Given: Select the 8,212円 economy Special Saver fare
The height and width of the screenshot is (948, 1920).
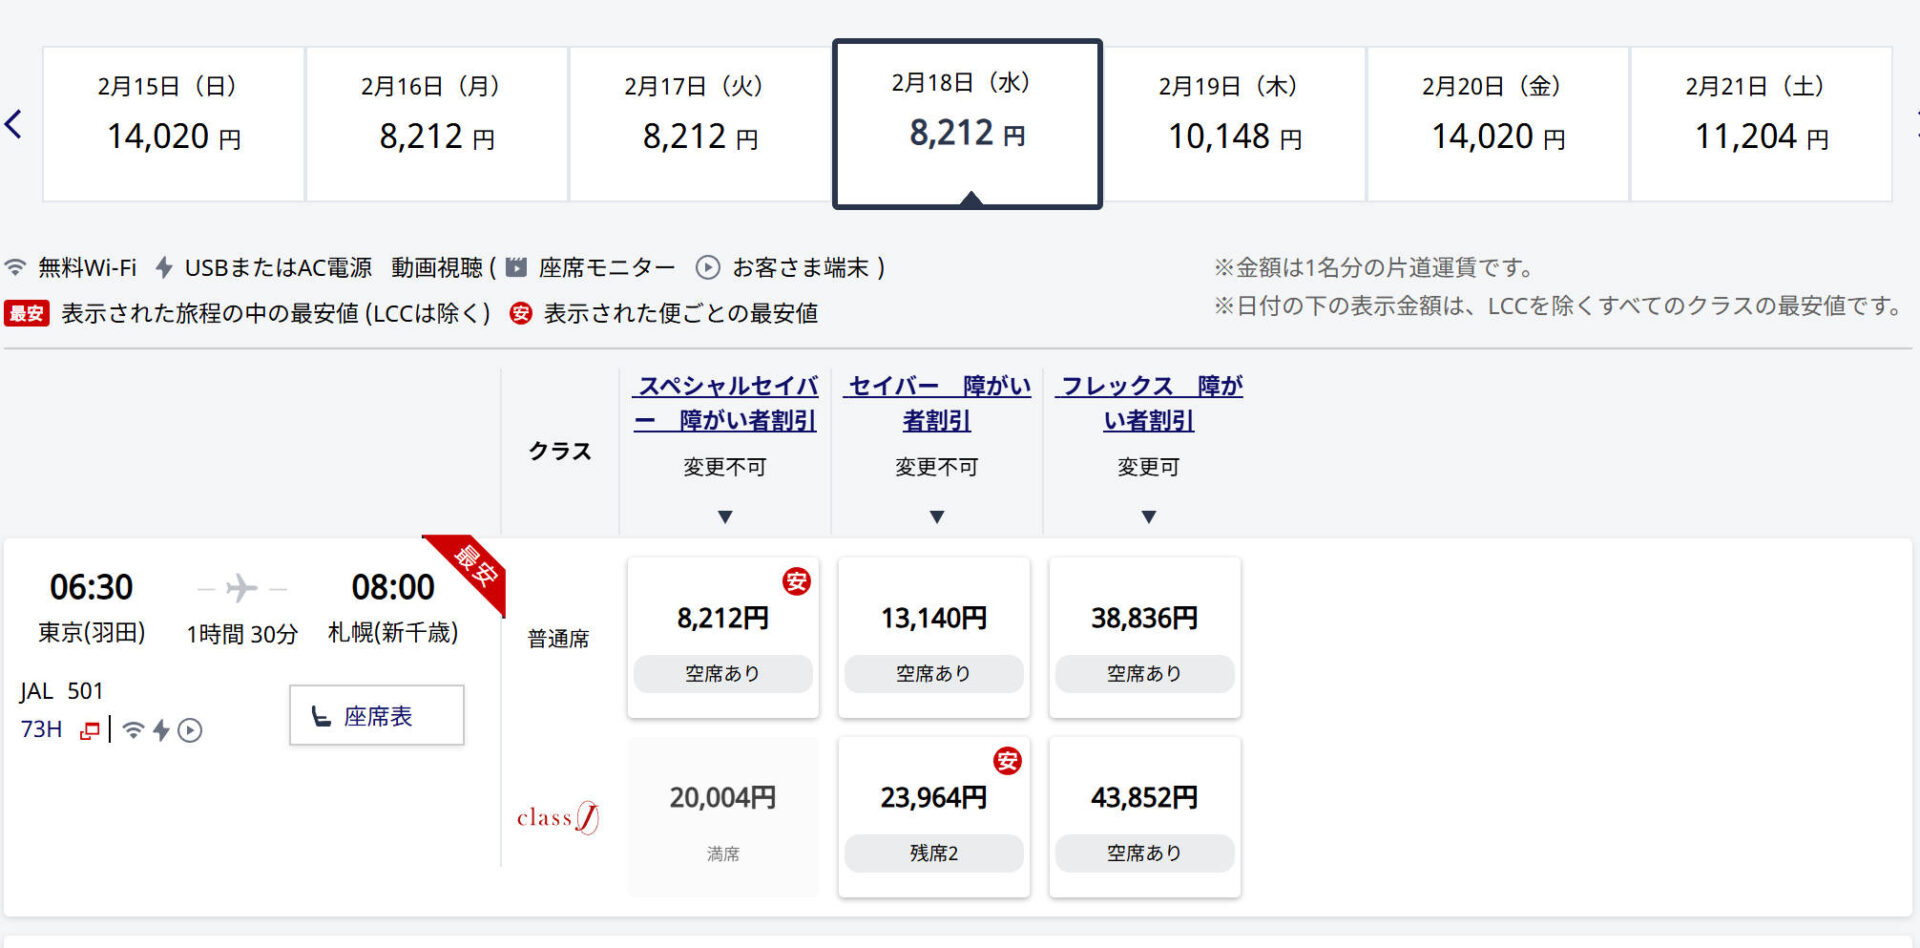Looking at the screenshot, I should tap(723, 637).
